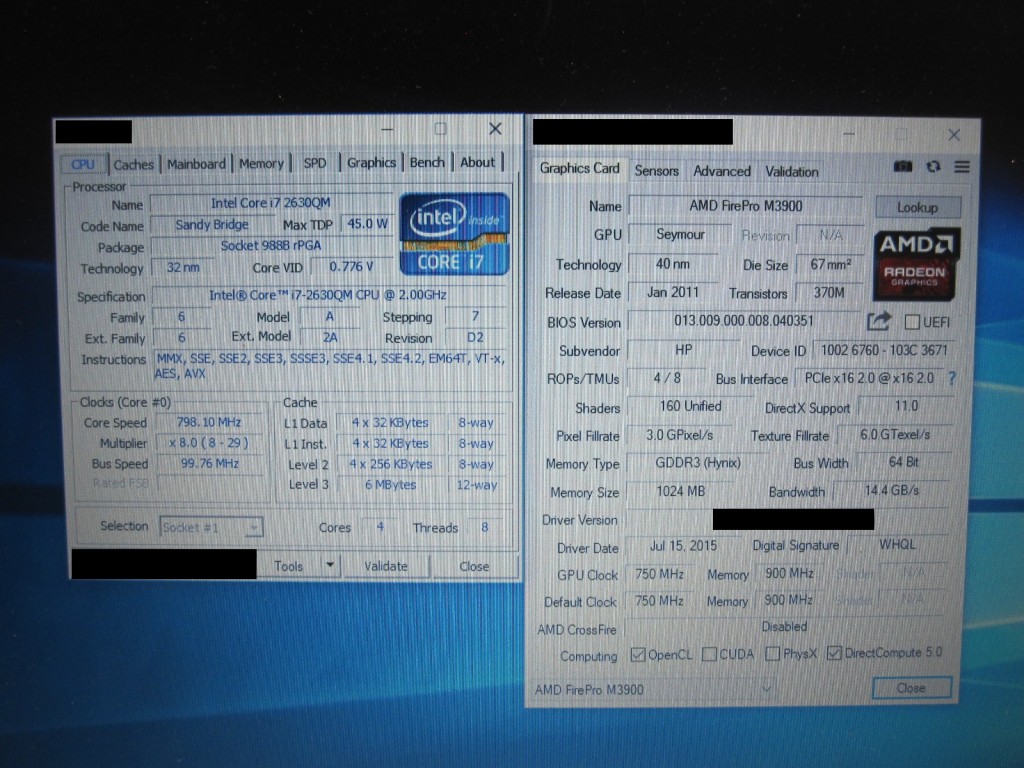Share the BIOS via export arrow icon

879,321
